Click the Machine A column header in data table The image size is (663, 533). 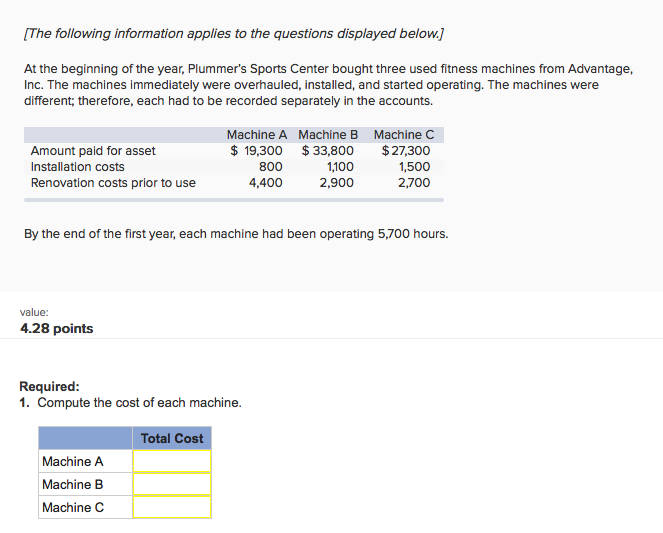pos(257,134)
